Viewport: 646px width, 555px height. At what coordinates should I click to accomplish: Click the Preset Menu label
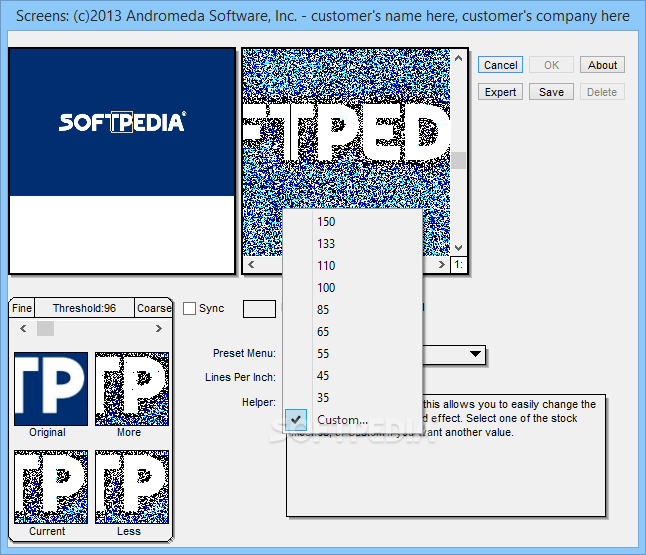pyautogui.click(x=244, y=354)
